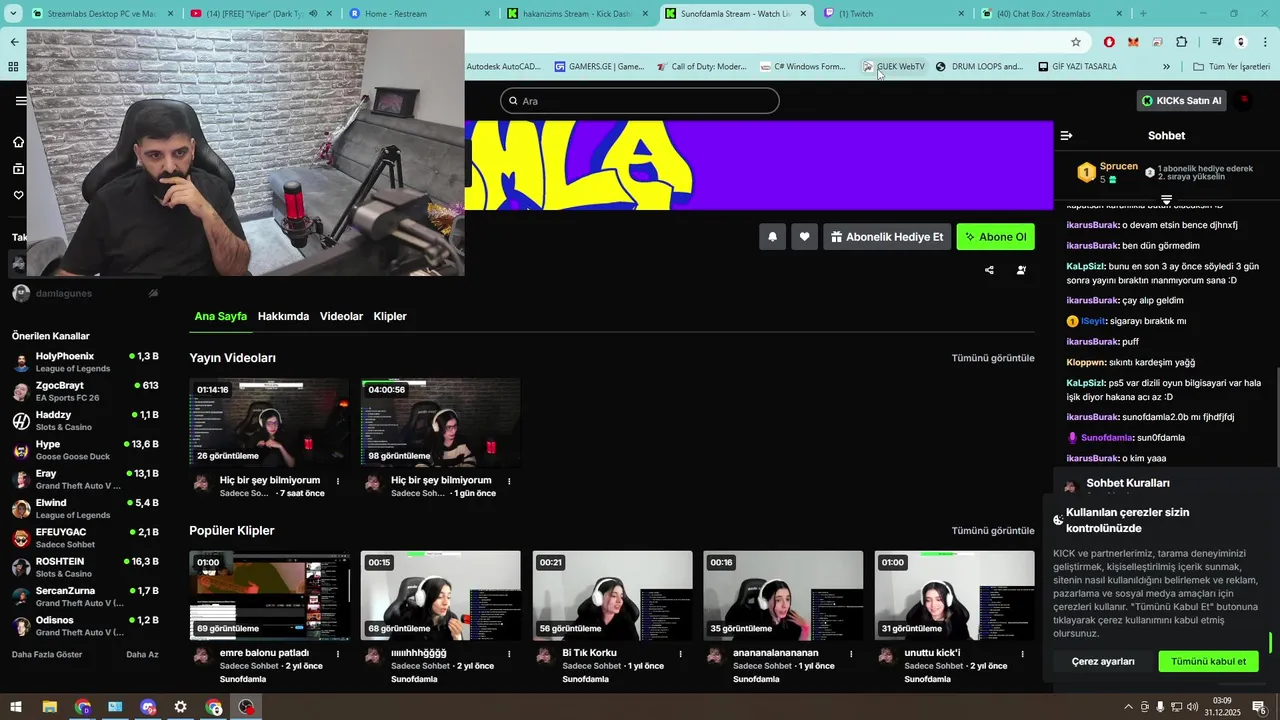Click the KICKs Satın Al button
This screenshot has height=720, width=1280.
1181,101
